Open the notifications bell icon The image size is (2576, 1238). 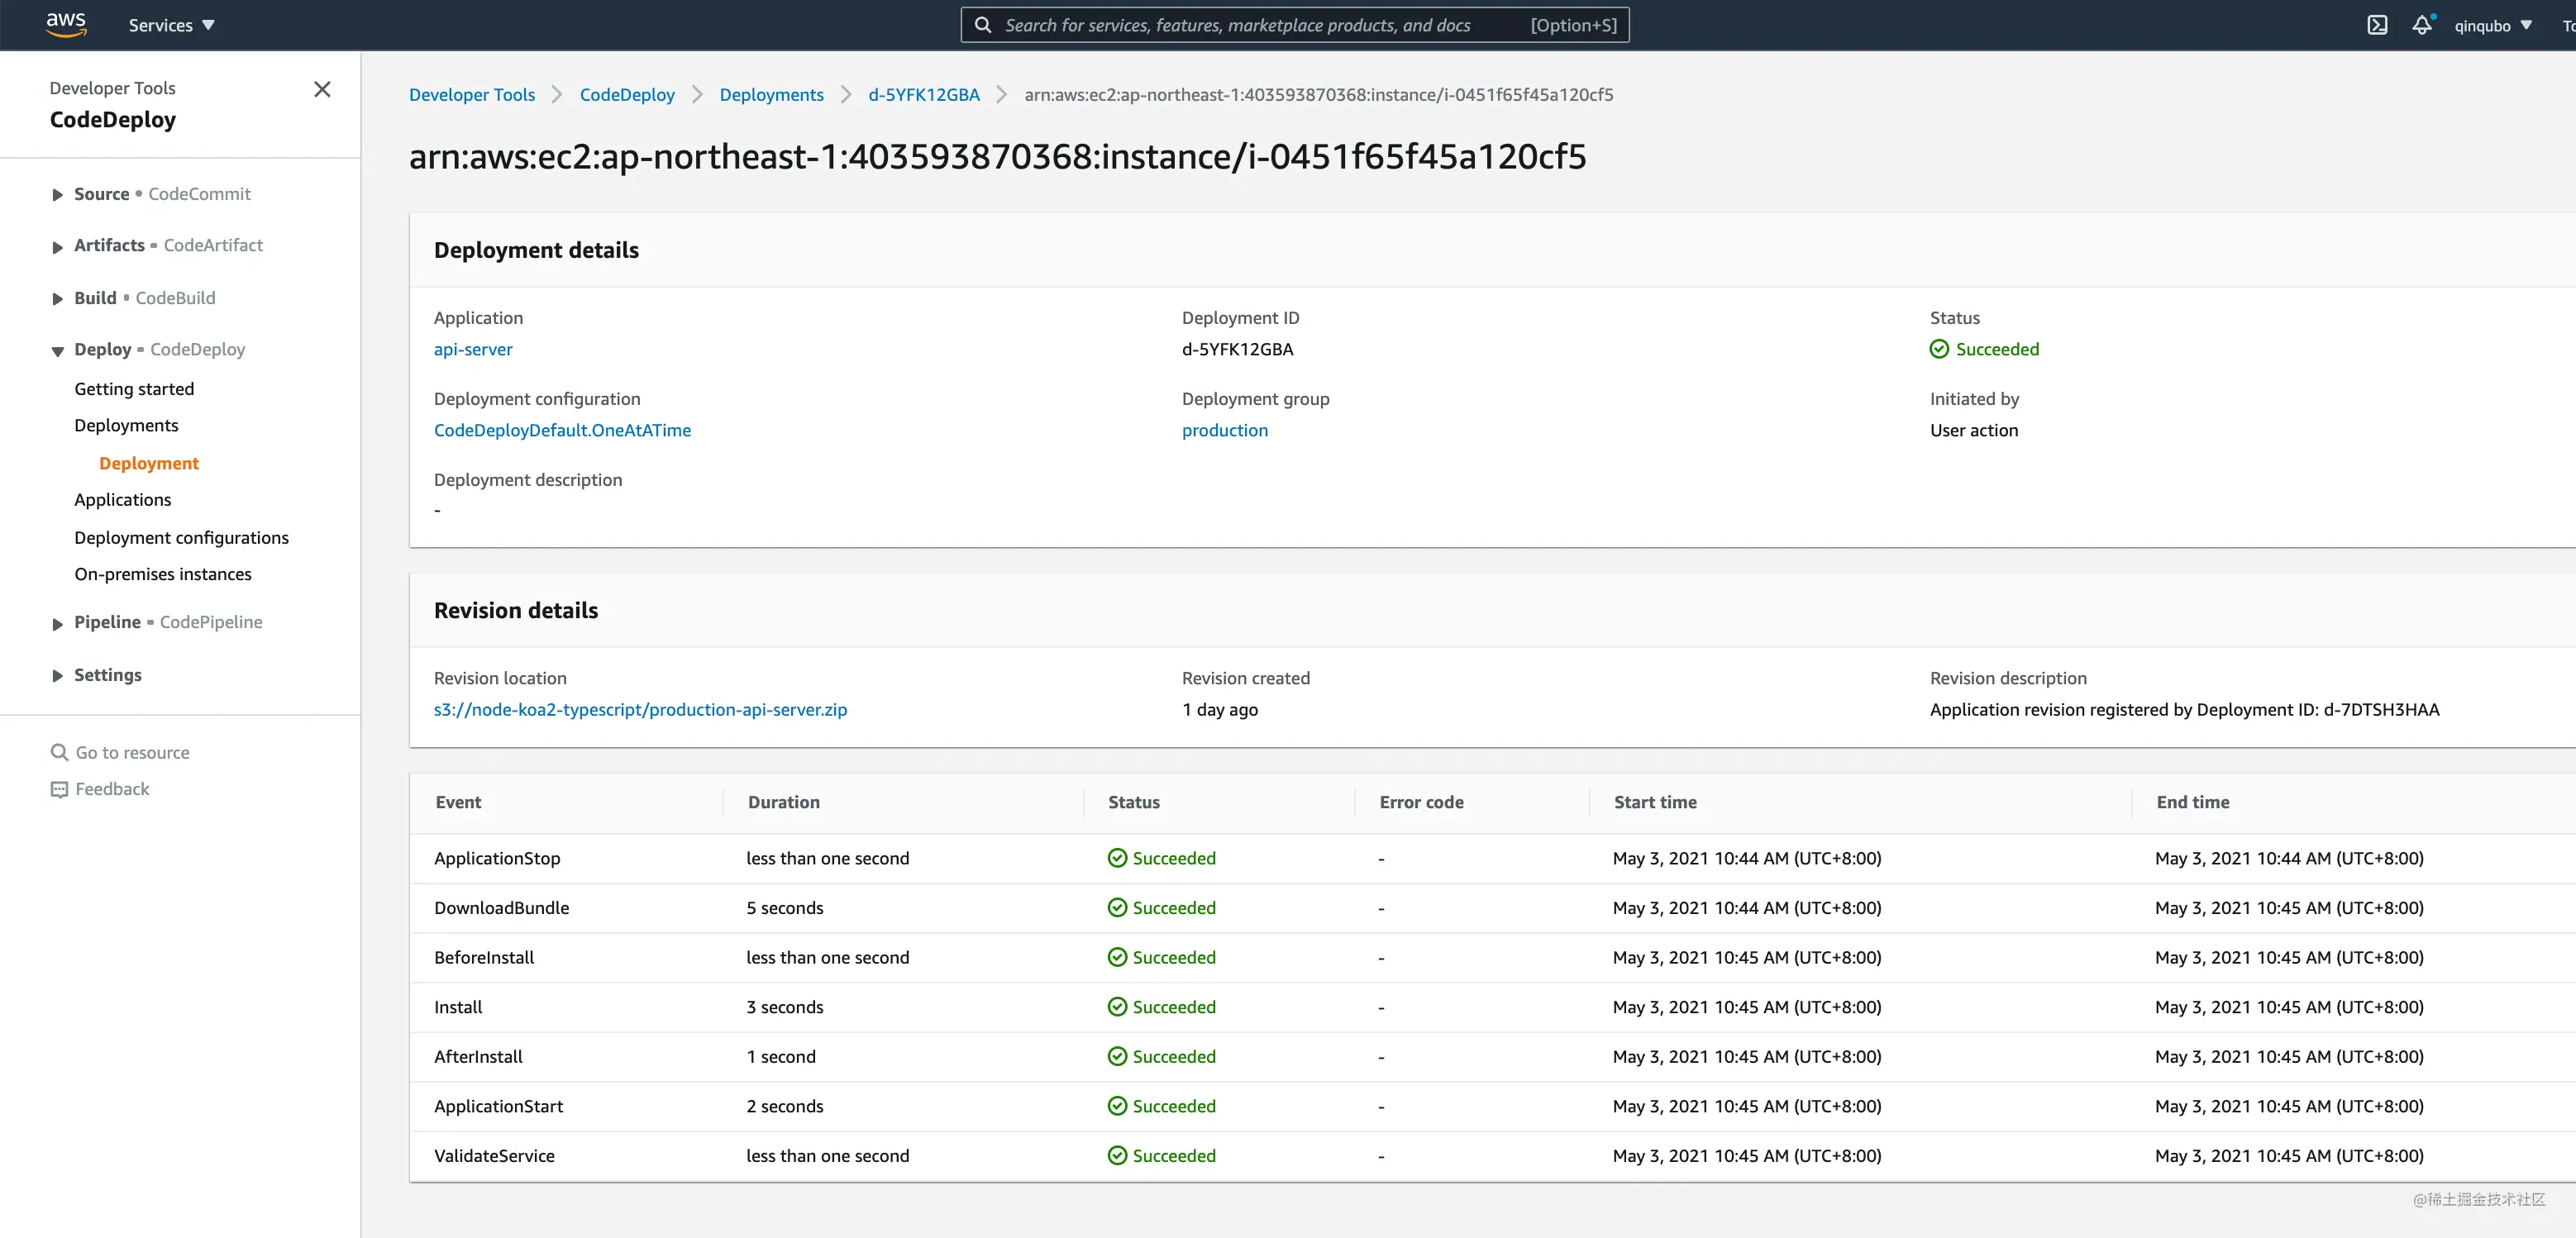click(2422, 25)
